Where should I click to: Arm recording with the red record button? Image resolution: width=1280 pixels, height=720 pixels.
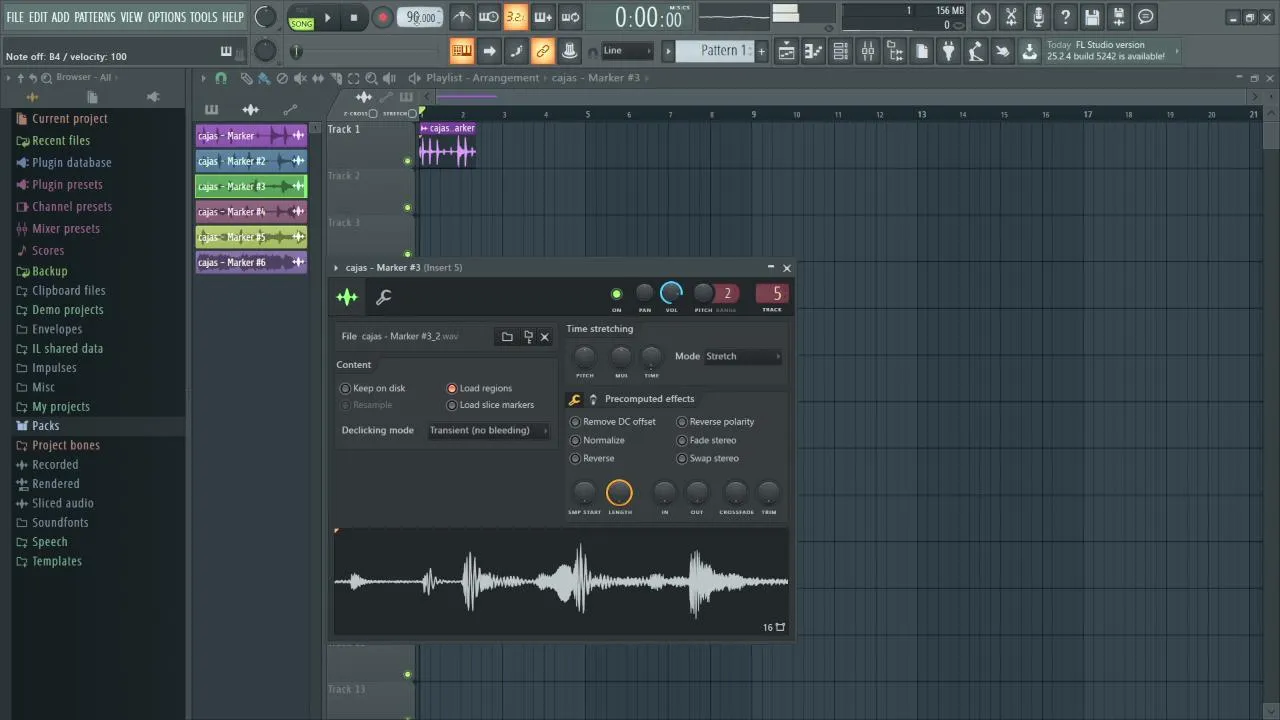coord(382,17)
